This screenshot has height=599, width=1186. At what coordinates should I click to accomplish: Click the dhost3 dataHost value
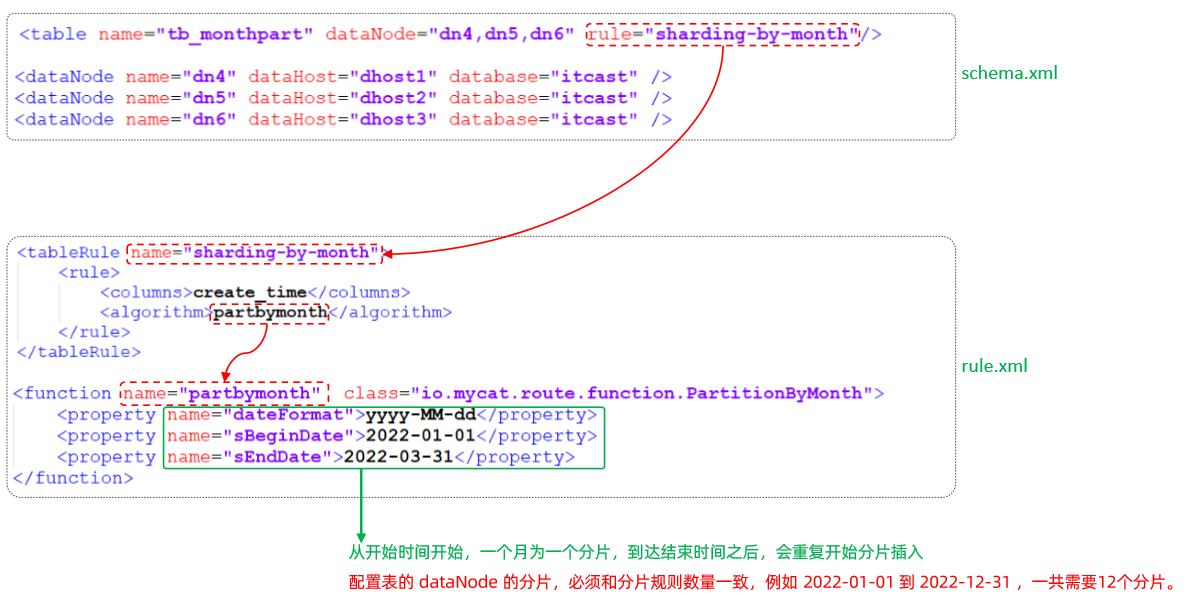pos(393,119)
